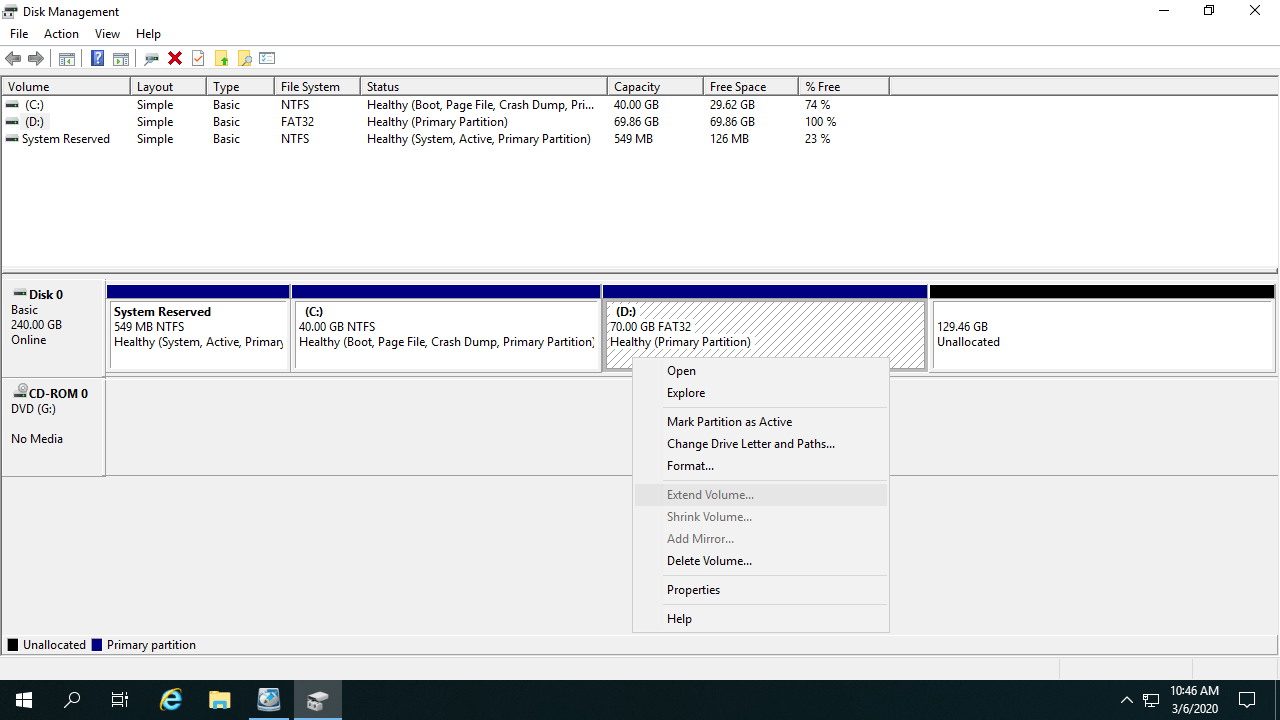This screenshot has width=1280, height=720.
Task: Select System Reserved row in volume list
Action: (66, 139)
